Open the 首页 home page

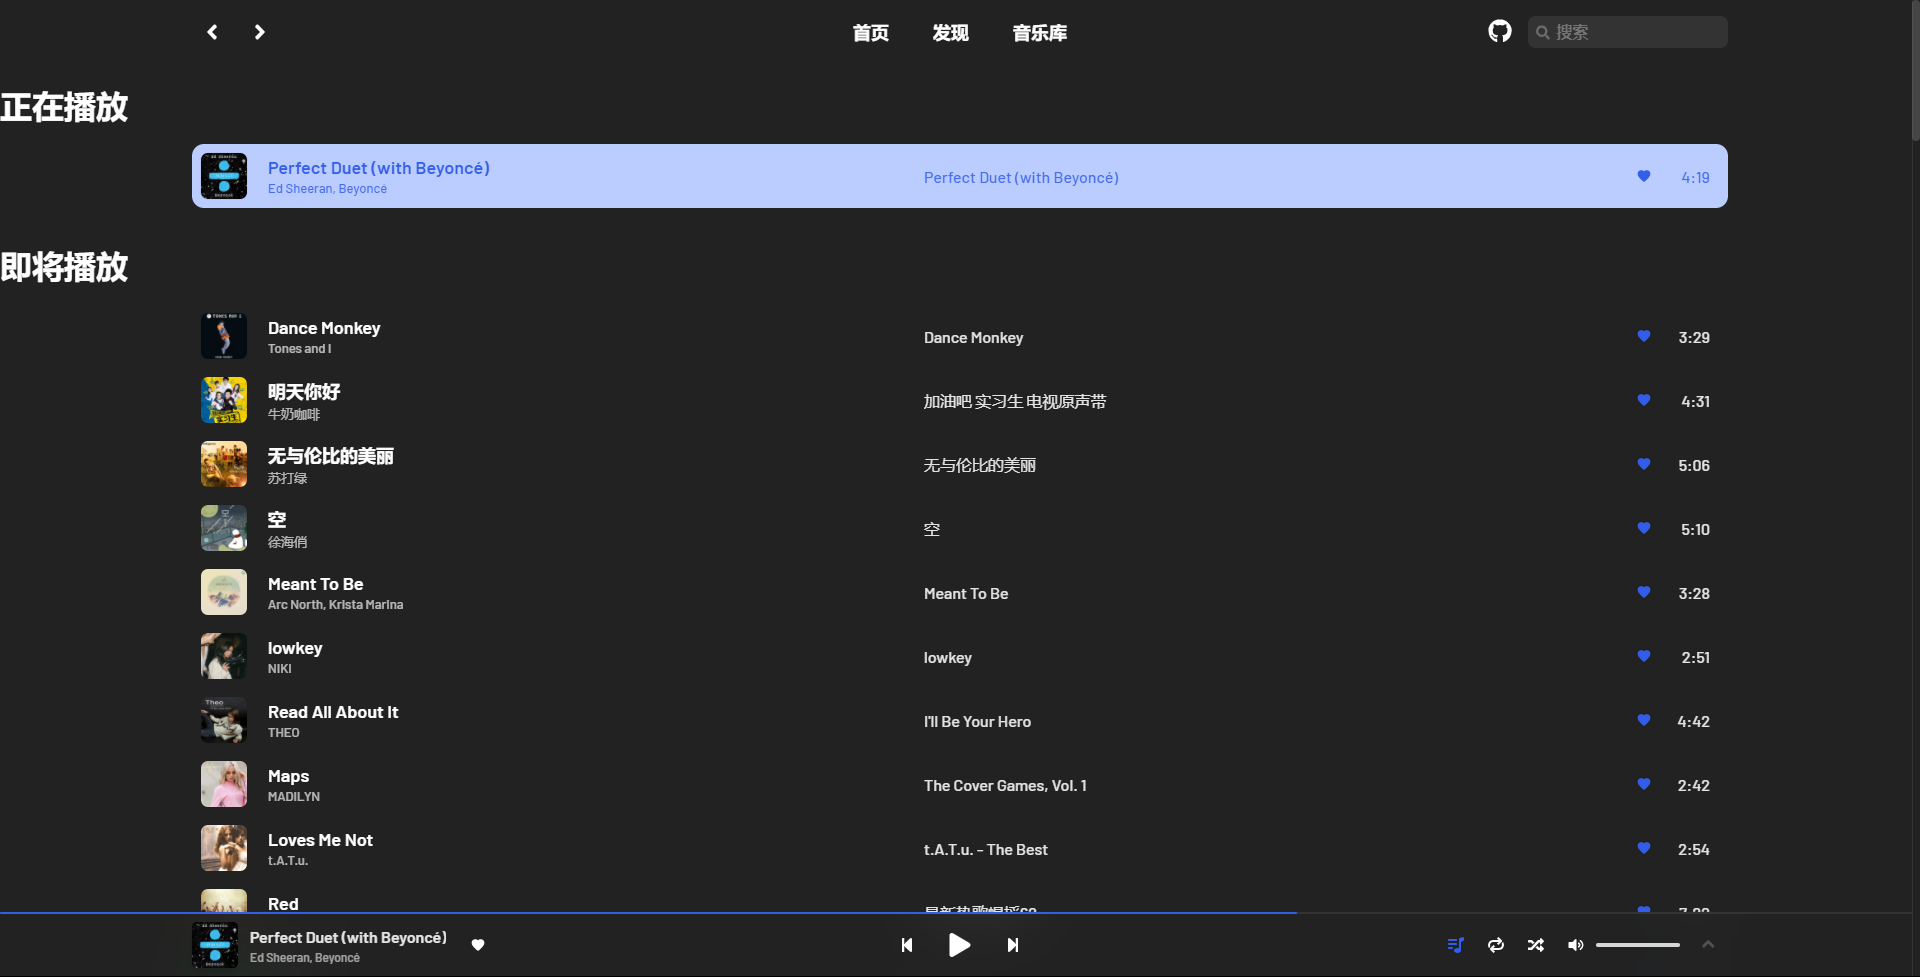pos(869,32)
